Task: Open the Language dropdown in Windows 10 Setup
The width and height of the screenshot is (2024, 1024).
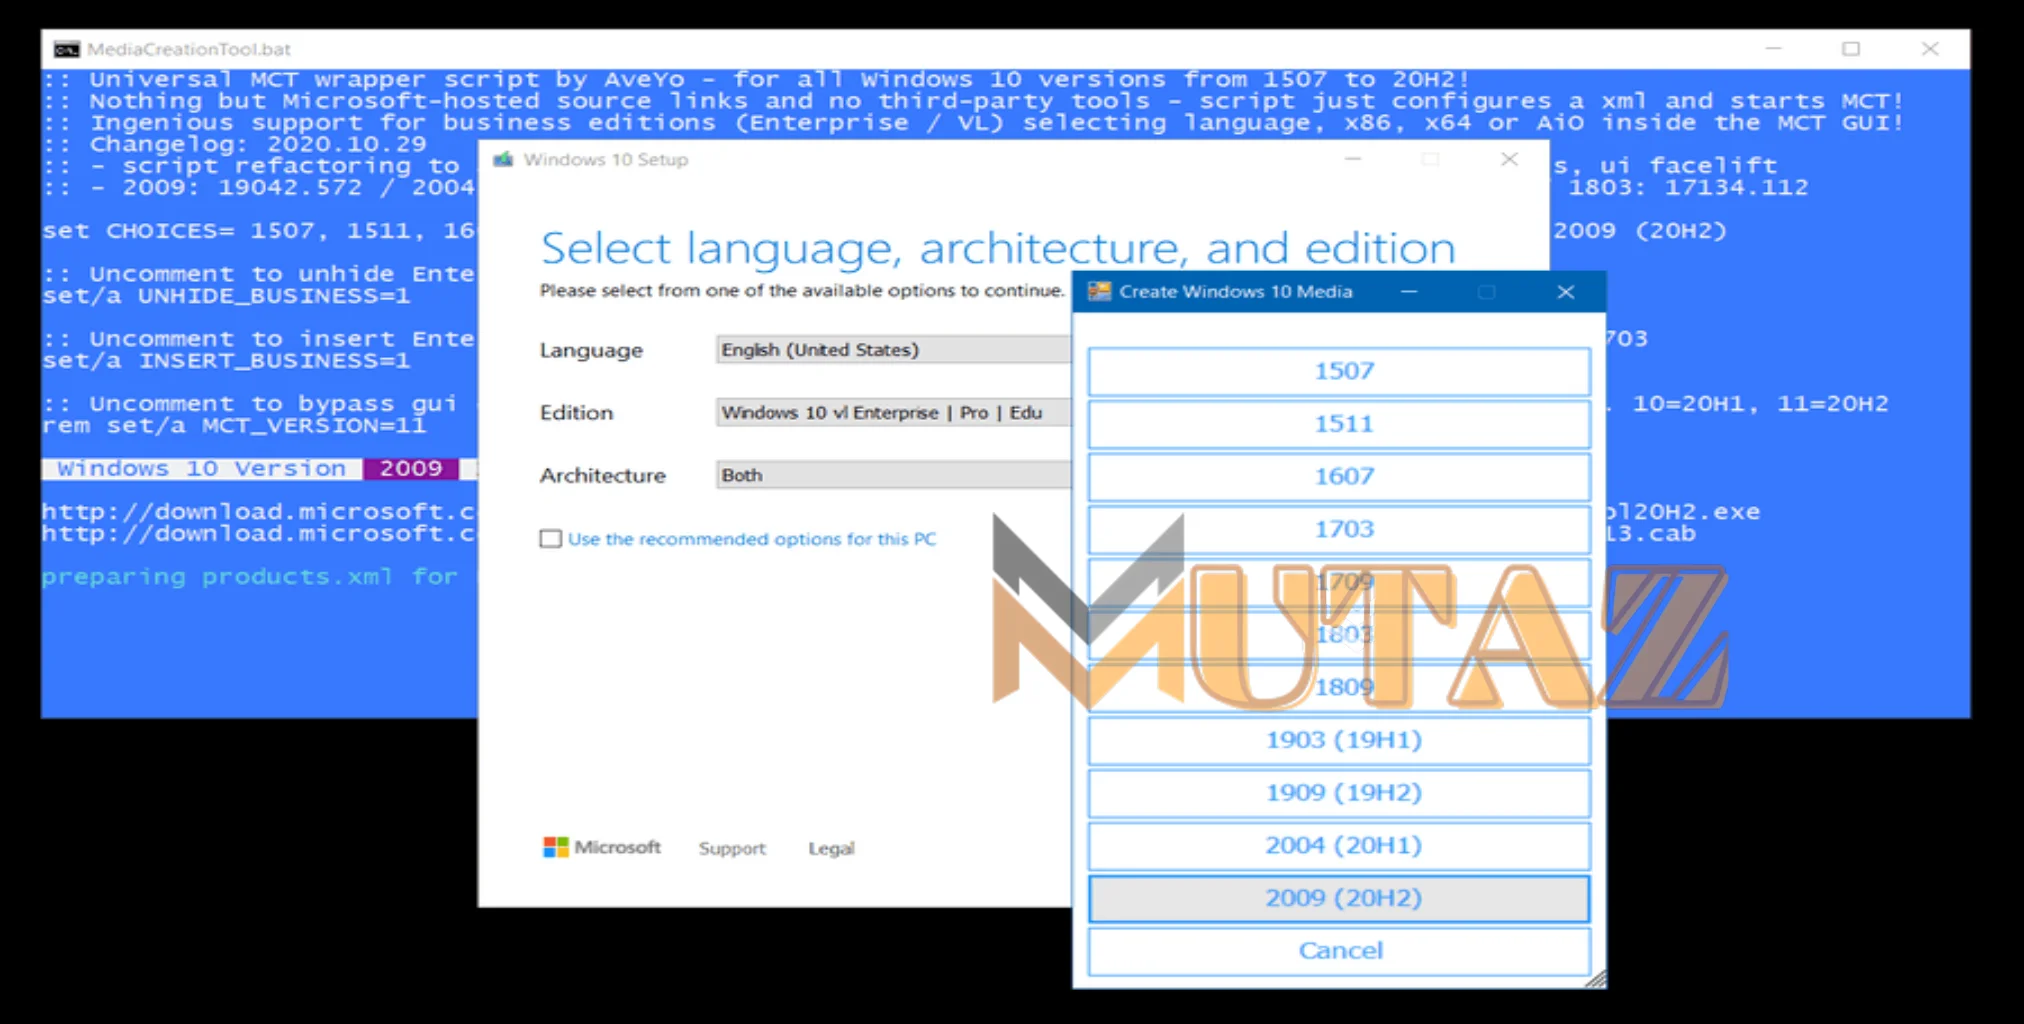Action: pos(893,350)
